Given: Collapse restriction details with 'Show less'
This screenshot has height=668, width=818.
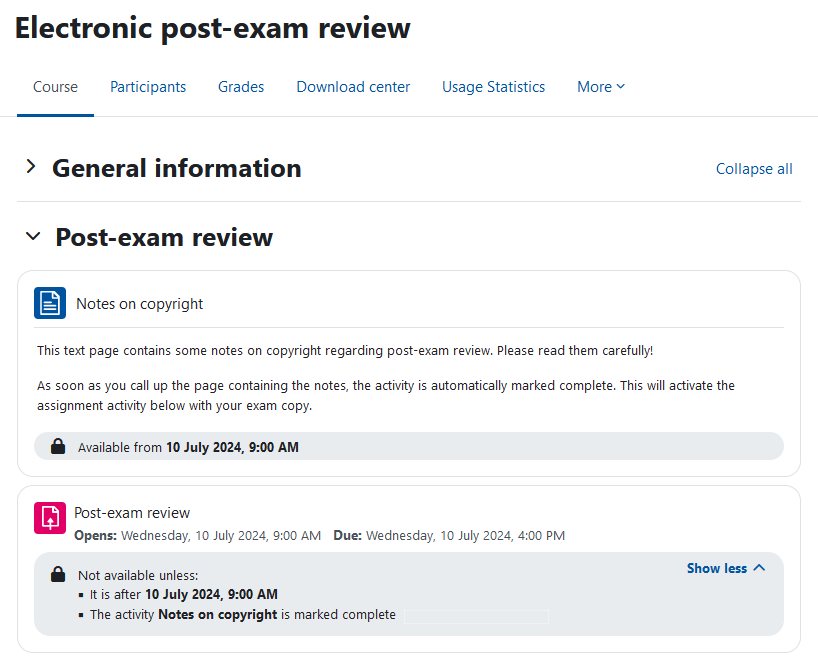Looking at the screenshot, I should tap(727, 568).
